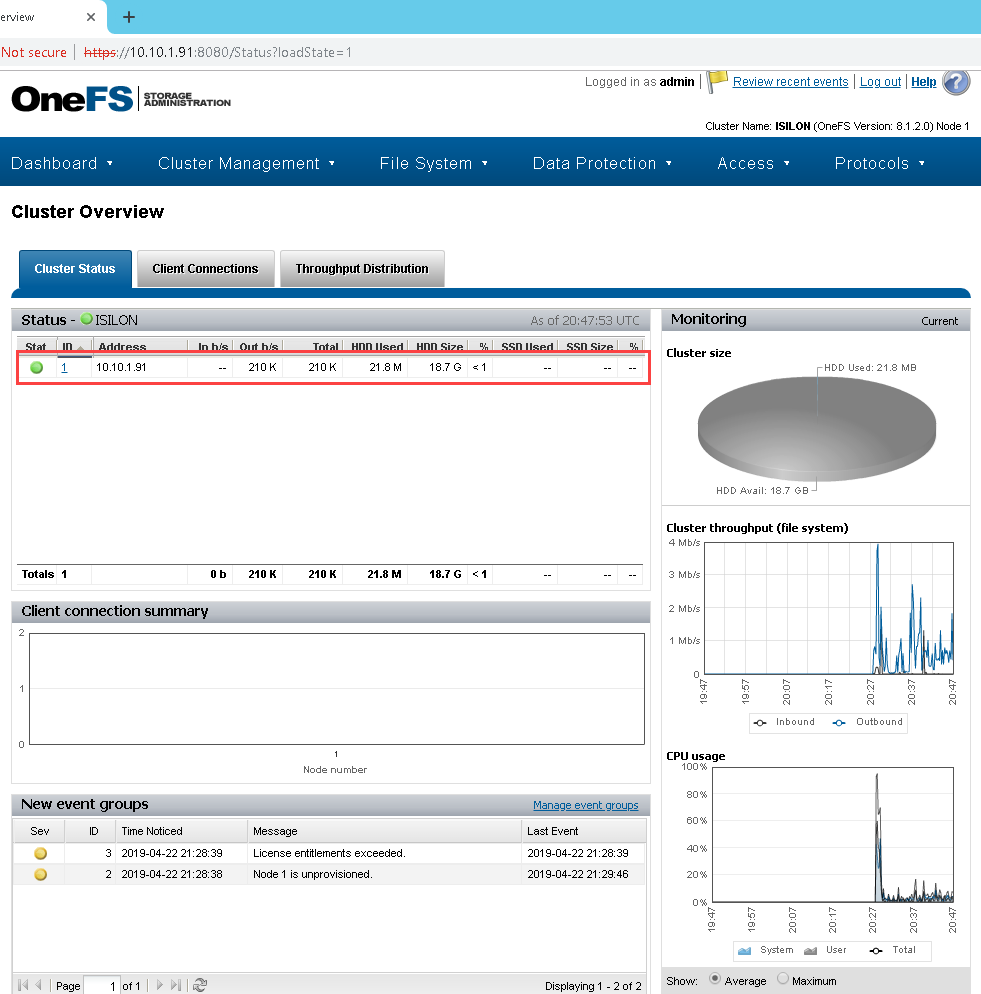This screenshot has width=981, height=994.
Task: Go to first page of event groups
Action: pos(23,985)
